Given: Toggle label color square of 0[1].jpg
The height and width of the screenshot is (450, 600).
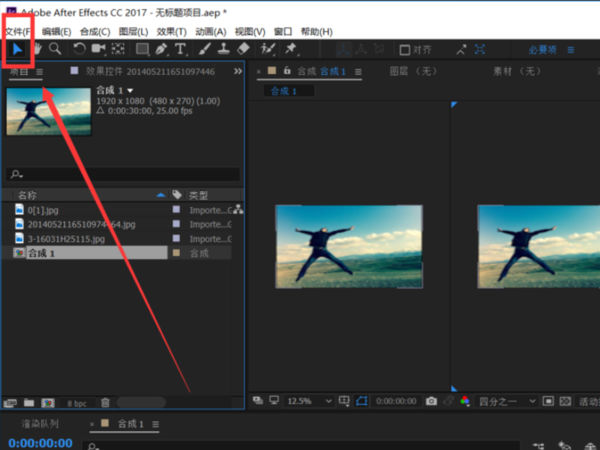Looking at the screenshot, I should tap(177, 210).
